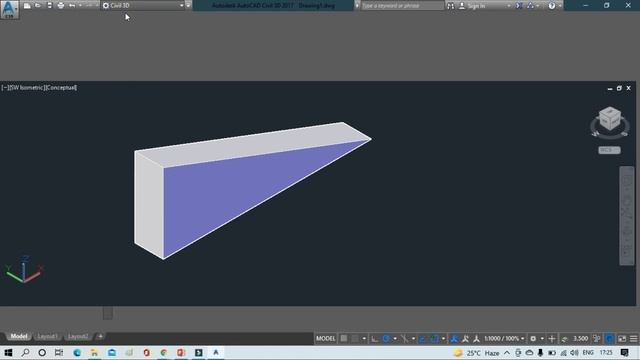Toggle Show annotation objects icon
This screenshot has width=640, height=360.
coord(454,338)
